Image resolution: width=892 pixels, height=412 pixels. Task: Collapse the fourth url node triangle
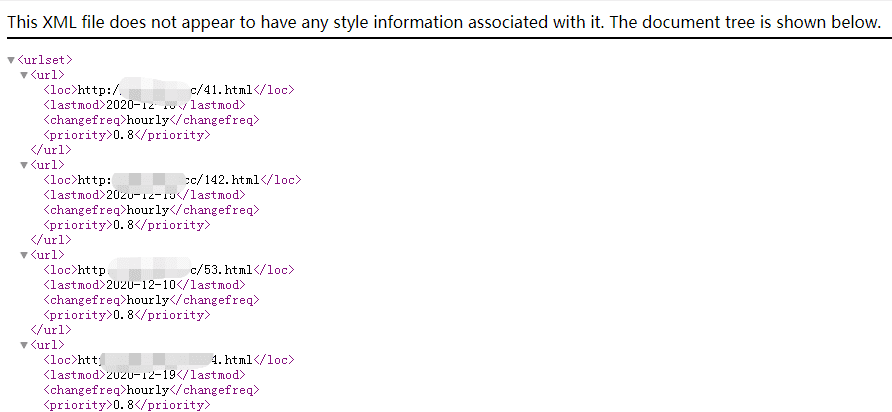(24, 345)
